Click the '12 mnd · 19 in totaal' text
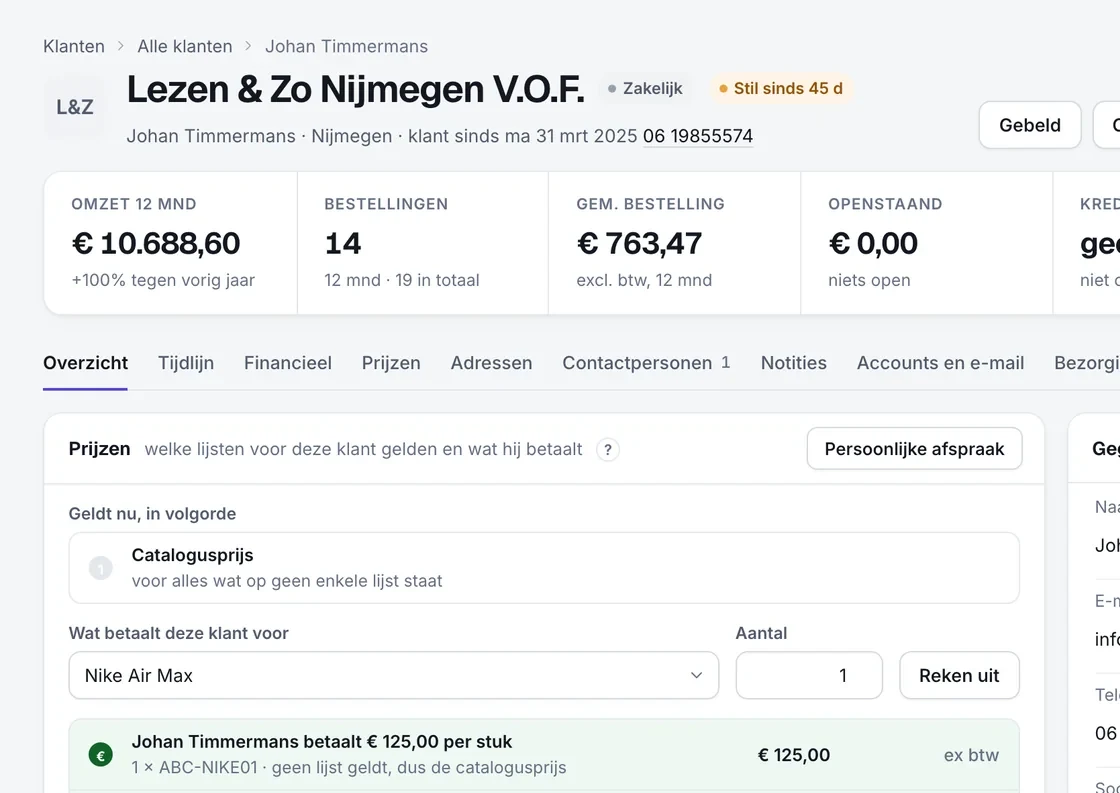This screenshot has width=1120, height=793. pos(401,280)
